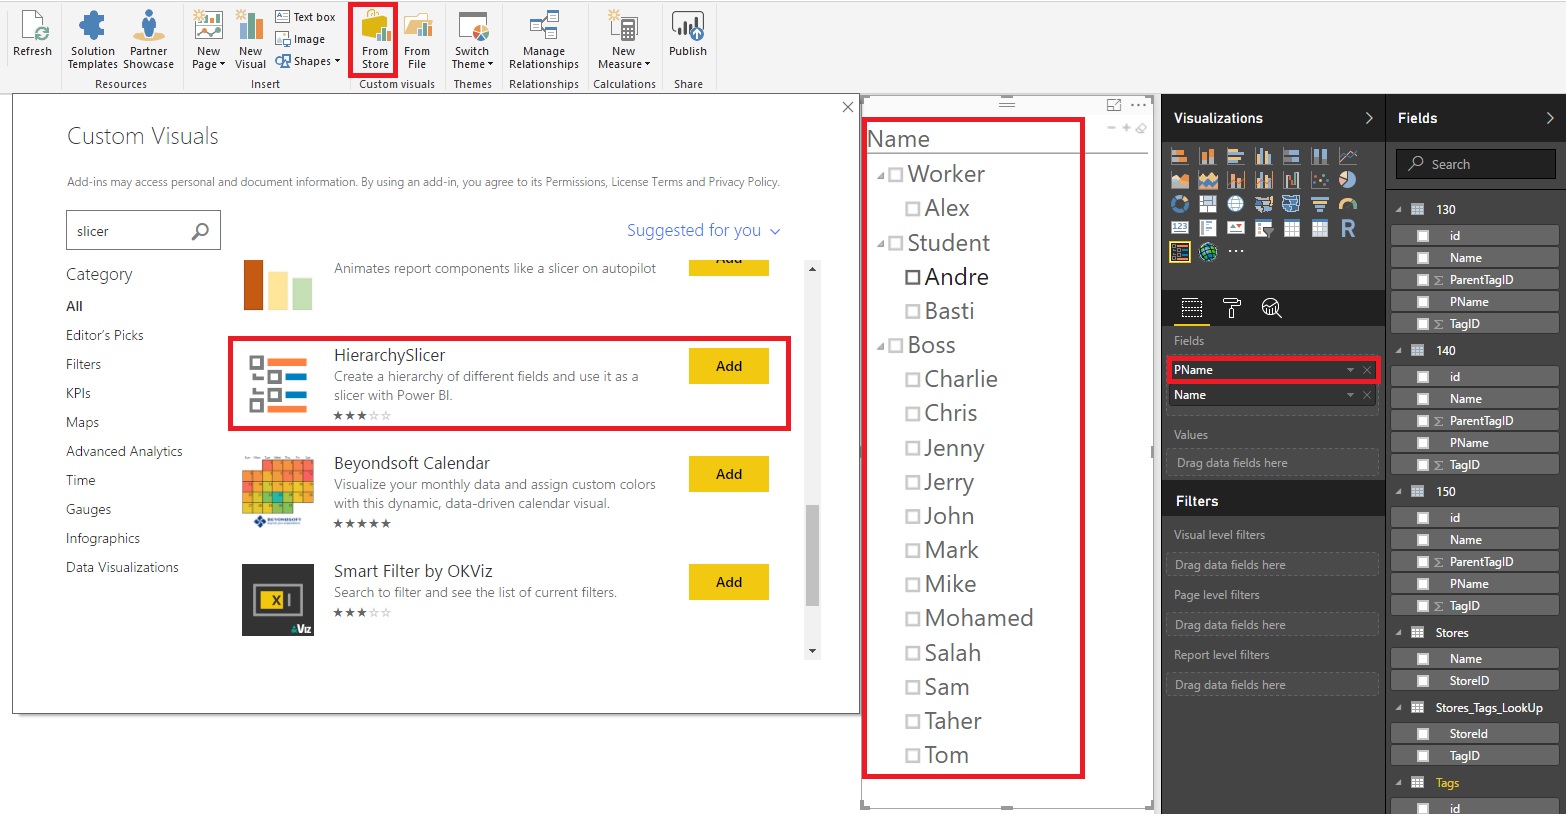The width and height of the screenshot is (1566, 814).
Task: Click the Fields pane Search box
Action: 1476,164
